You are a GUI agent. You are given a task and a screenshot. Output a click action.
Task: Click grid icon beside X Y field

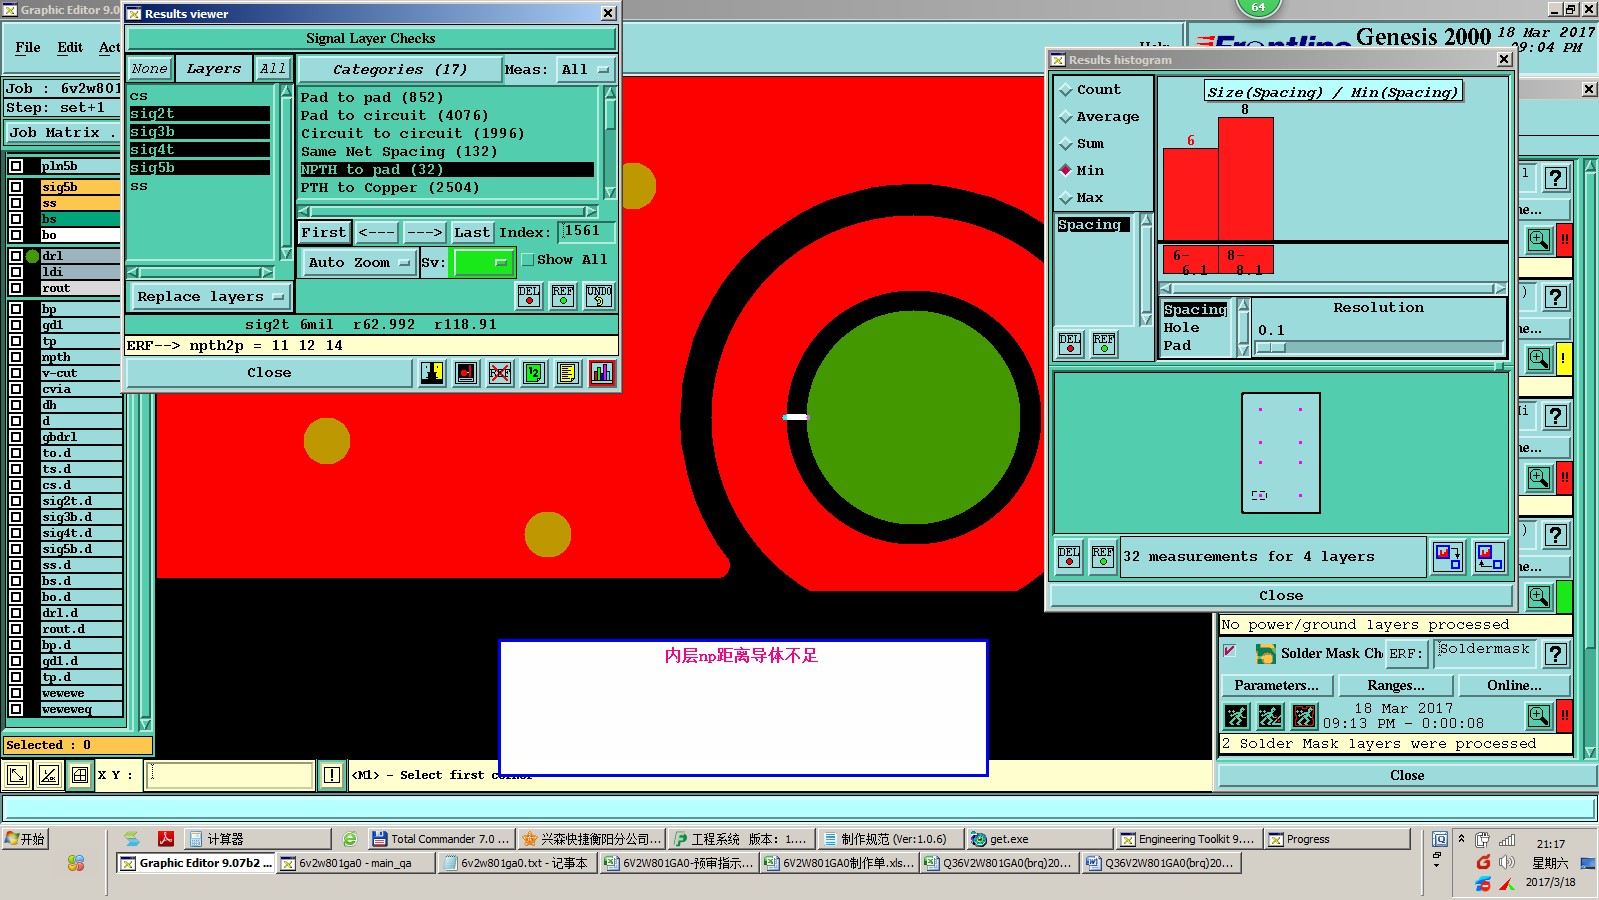point(80,775)
